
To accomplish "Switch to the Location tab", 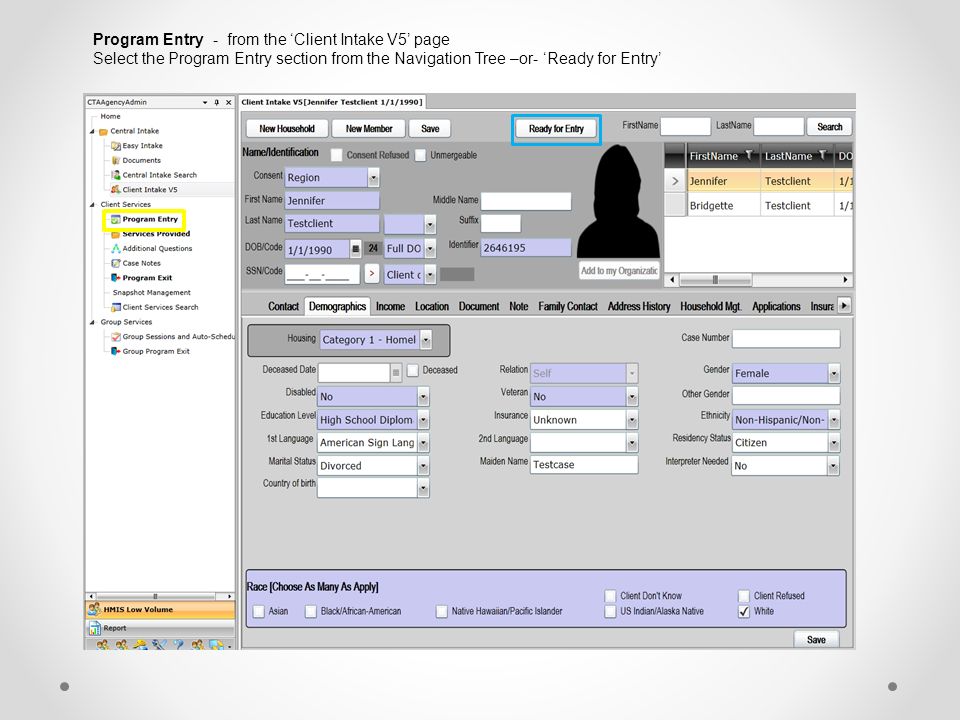I will 432,306.
